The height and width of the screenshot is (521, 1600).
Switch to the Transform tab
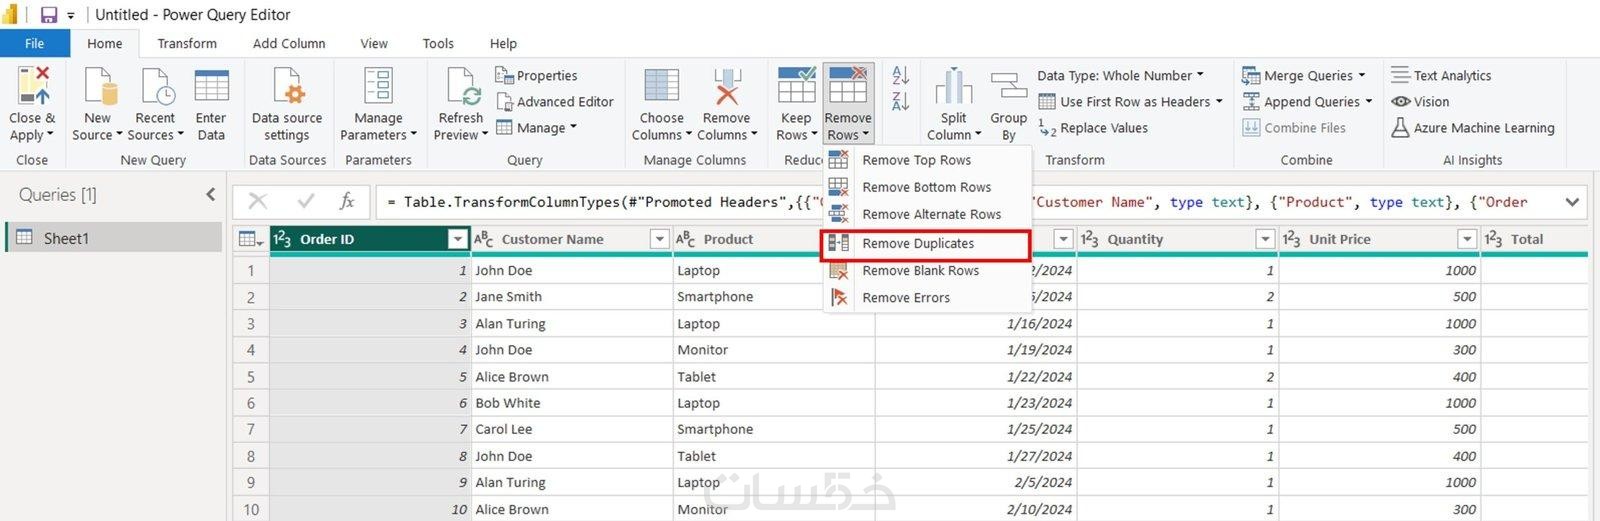click(187, 43)
